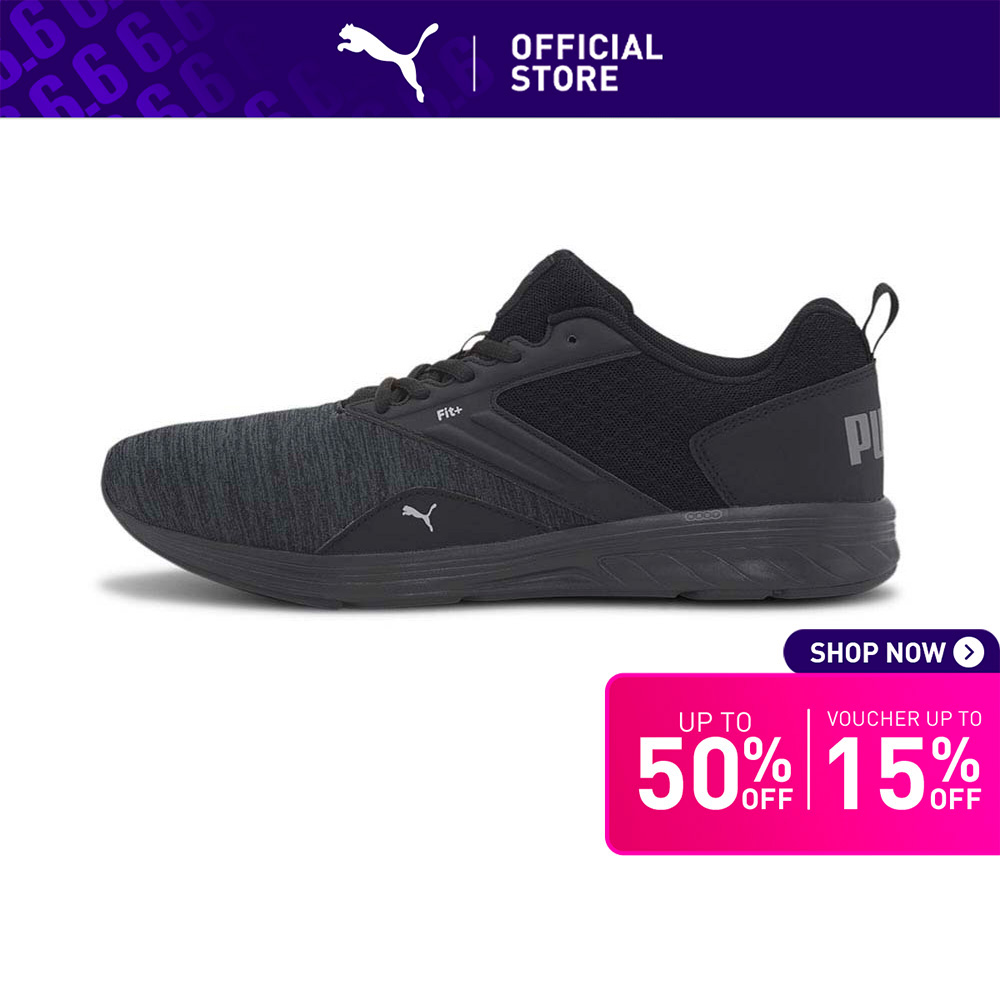The height and width of the screenshot is (1000, 1000).
Task: Click the Up To 50% Off offer
Action: point(715,760)
